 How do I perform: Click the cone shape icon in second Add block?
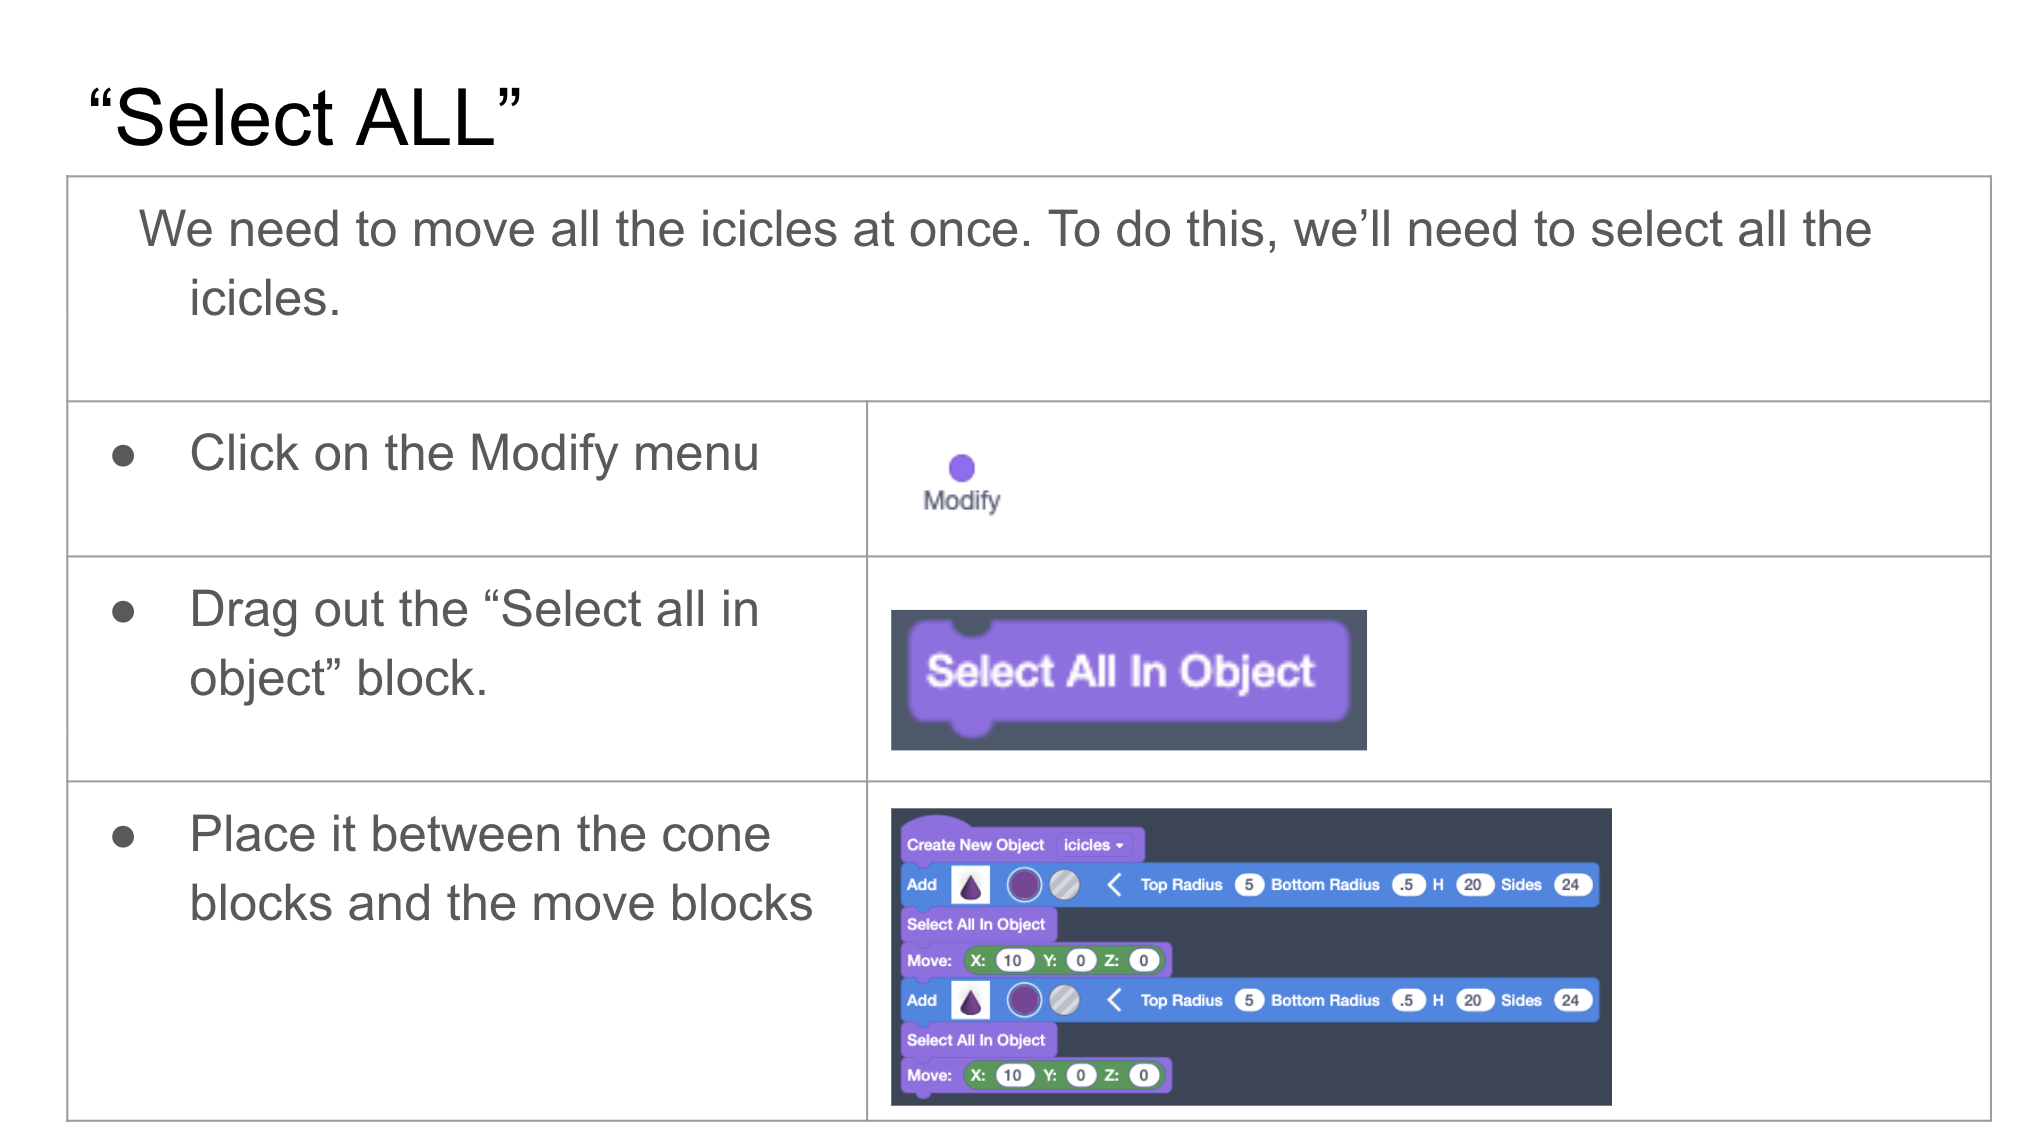(970, 1000)
